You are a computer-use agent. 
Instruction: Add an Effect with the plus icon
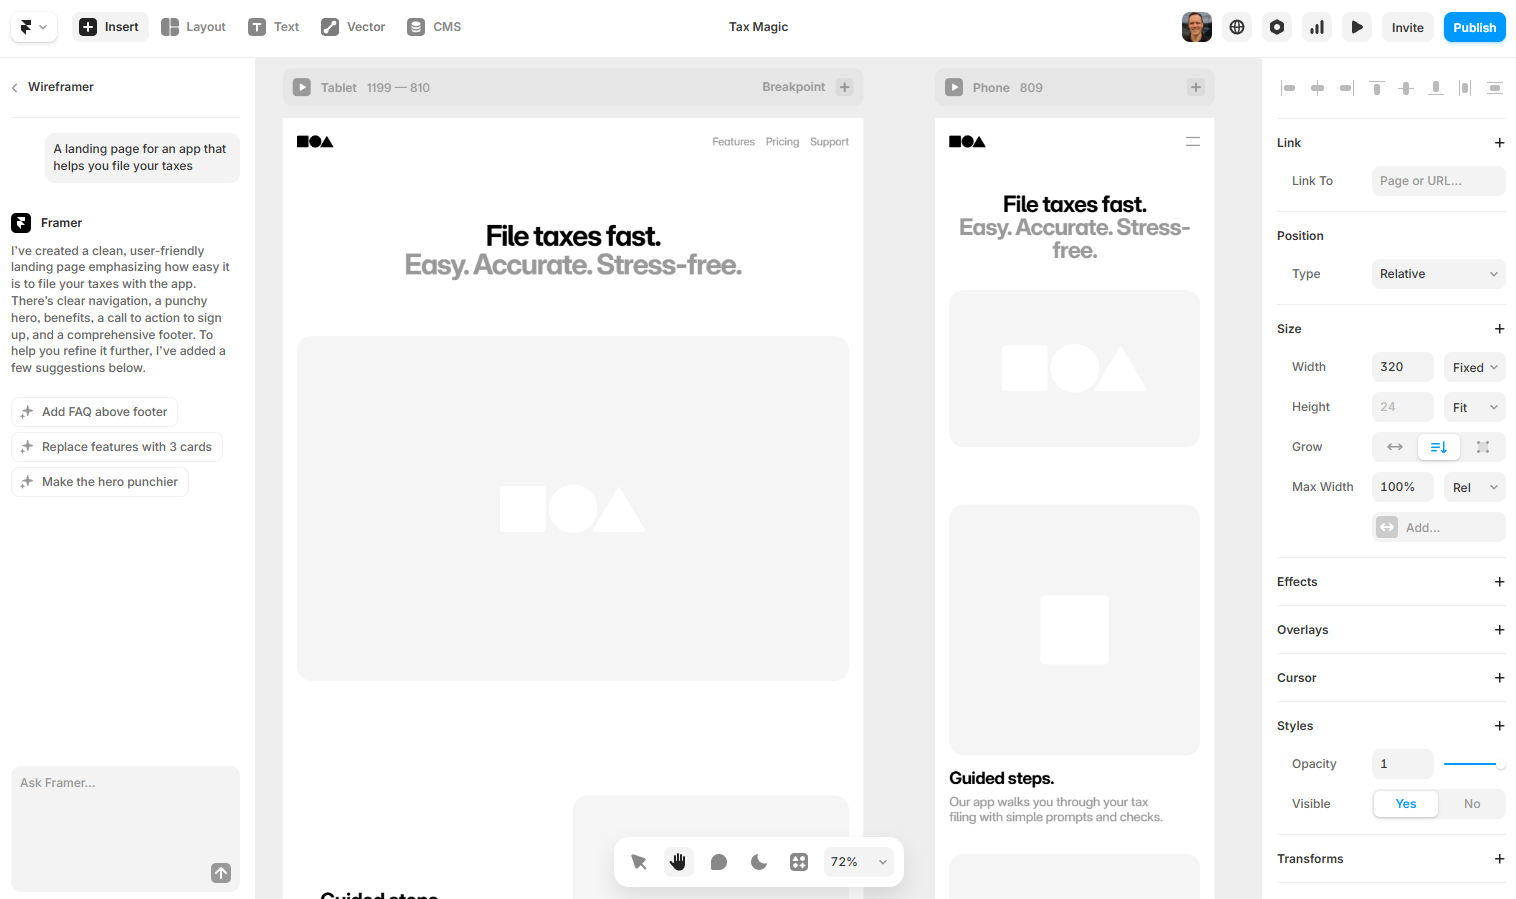(x=1499, y=582)
